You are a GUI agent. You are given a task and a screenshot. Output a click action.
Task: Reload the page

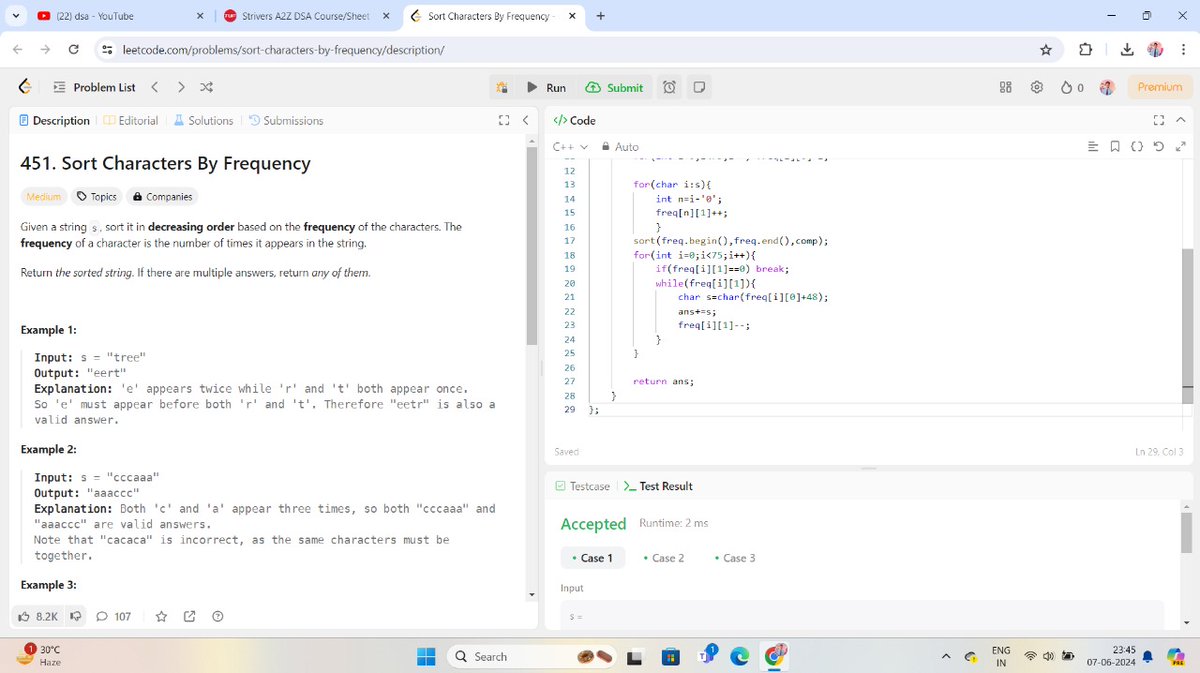click(x=74, y=49)
